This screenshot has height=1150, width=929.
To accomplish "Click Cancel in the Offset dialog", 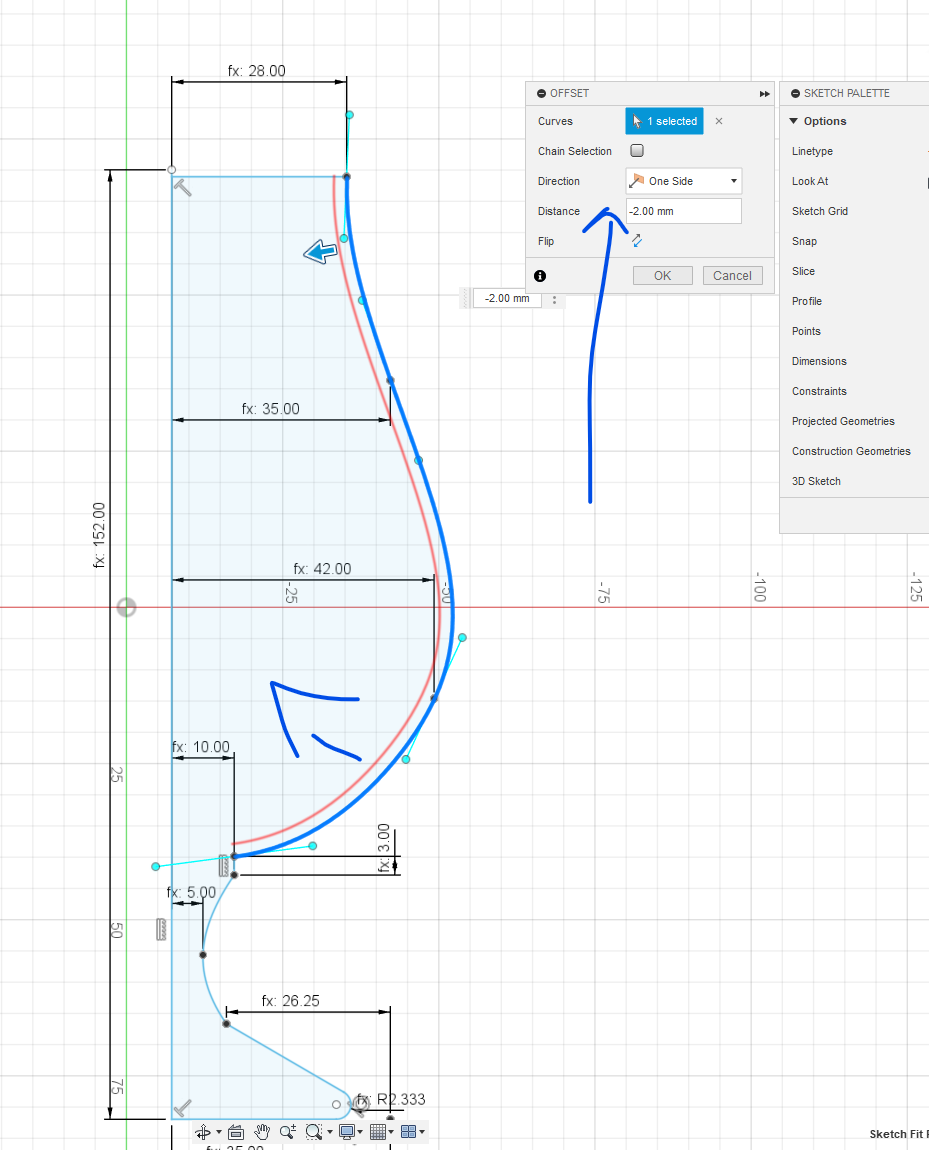I will [x=732, y=276].
